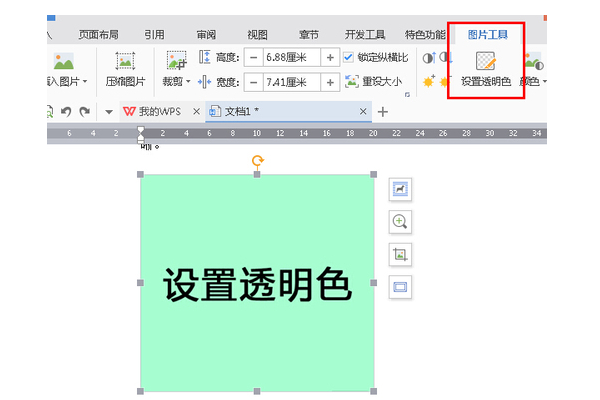Screen dimensions: 600x400
Task: Open the 视图 view tab
Action: pyautogui.click(x=257, y=35)
